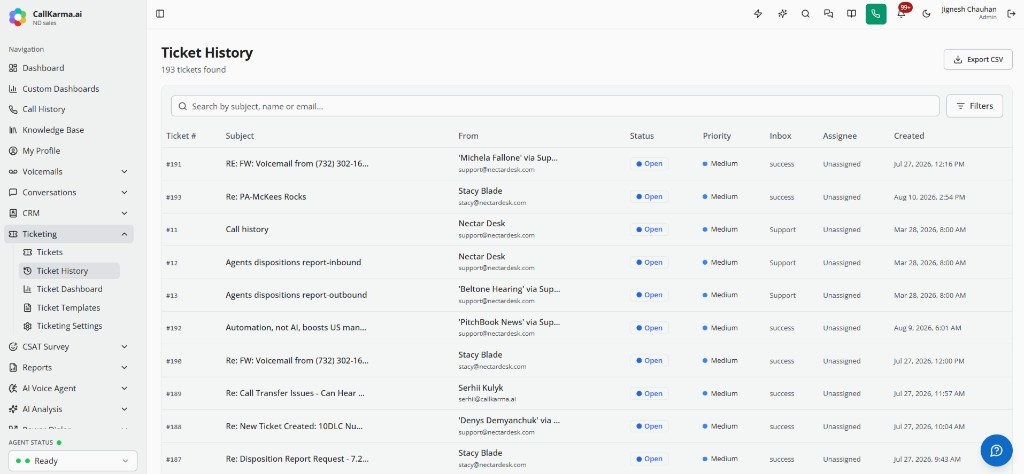Click the Call History phone icon
1024x474 pixels.
[13, 110]
